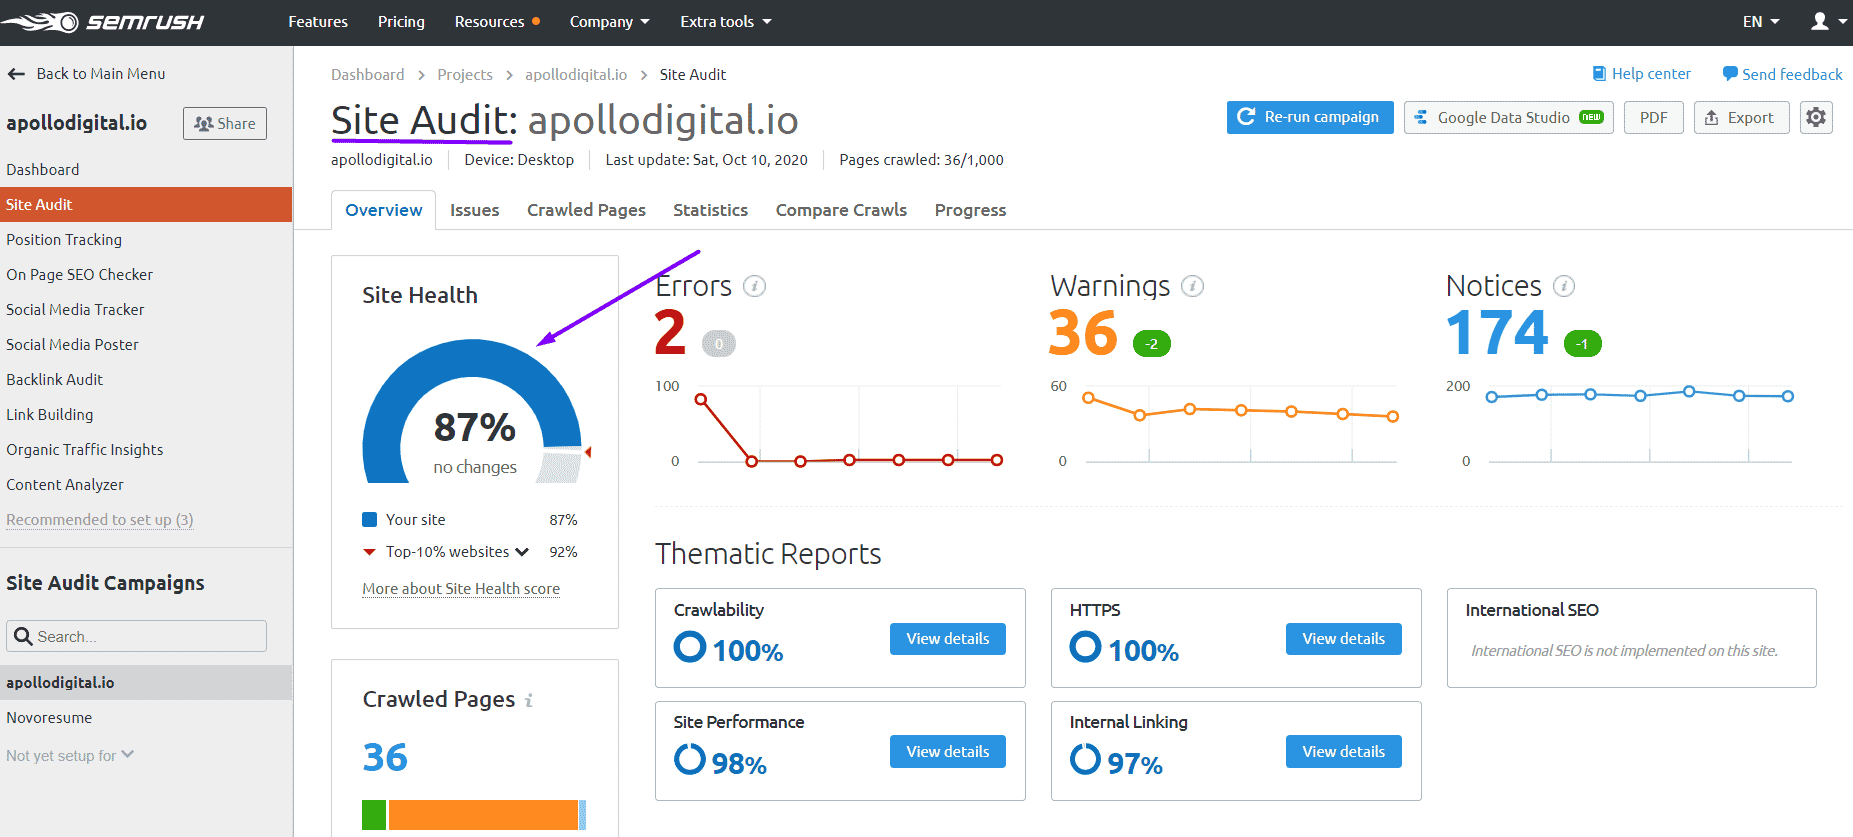View details for HTTPS report
Viewport: 1853px width, 837px height.
pyautogui.click(x=1344, y=639)
